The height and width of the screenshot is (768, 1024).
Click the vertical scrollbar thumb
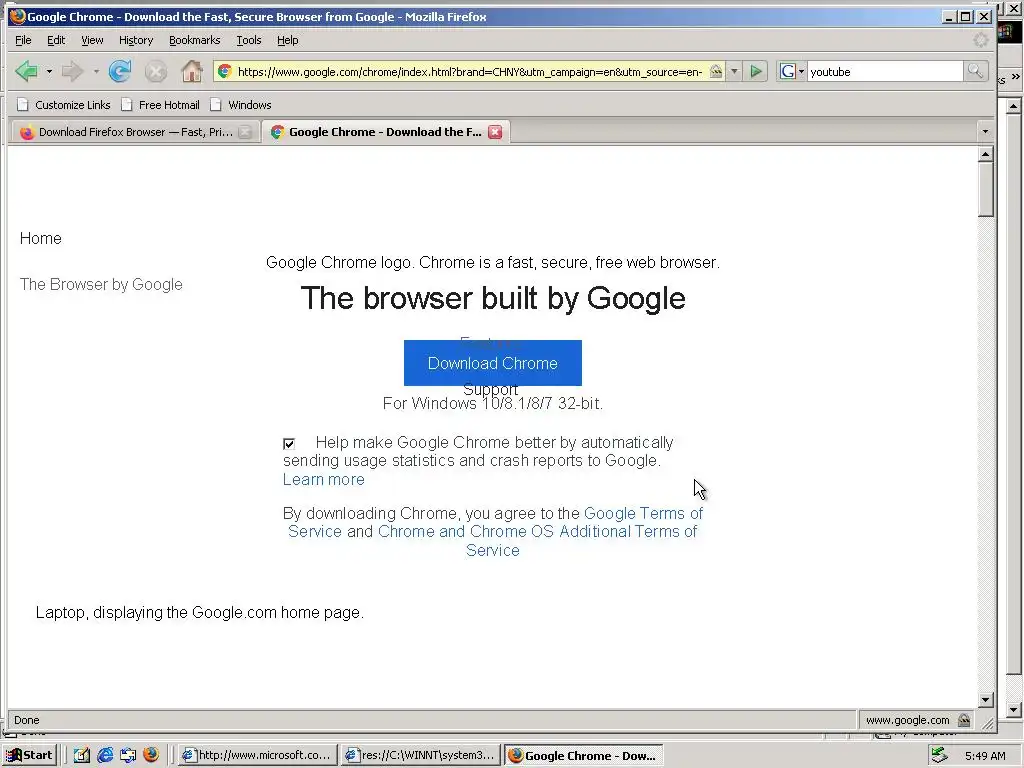pos(985,189)
